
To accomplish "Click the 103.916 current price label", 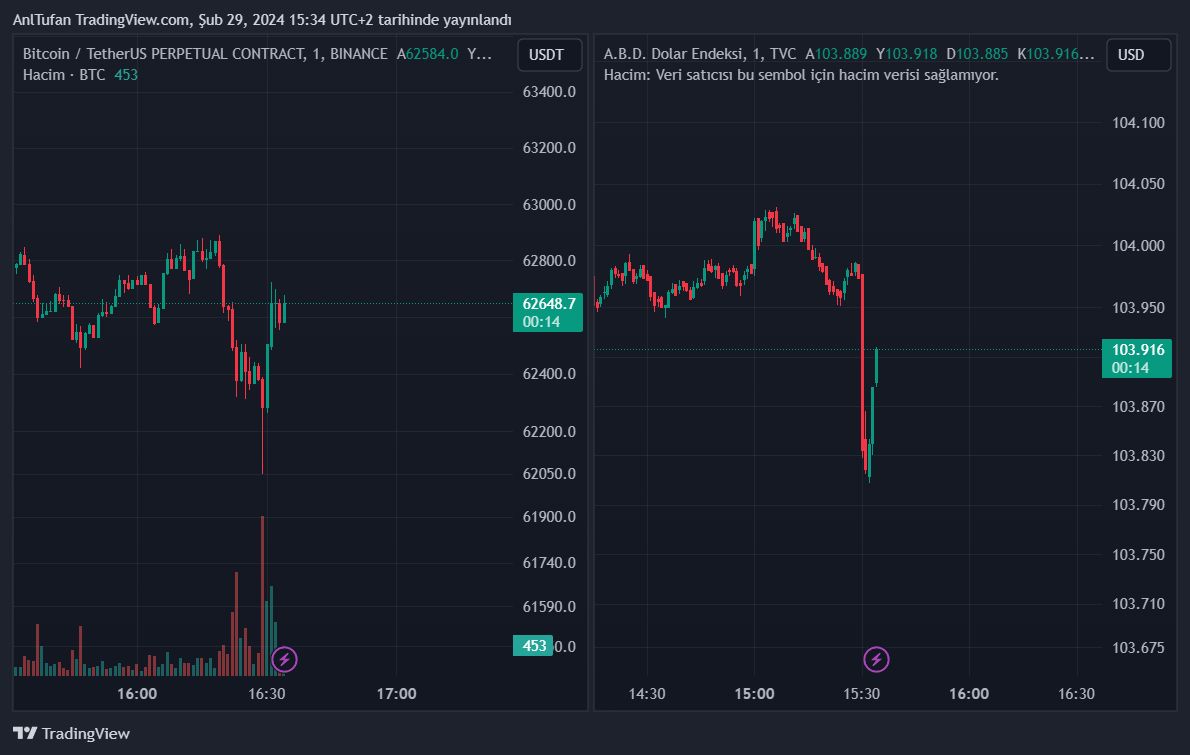I will 1138,350.
